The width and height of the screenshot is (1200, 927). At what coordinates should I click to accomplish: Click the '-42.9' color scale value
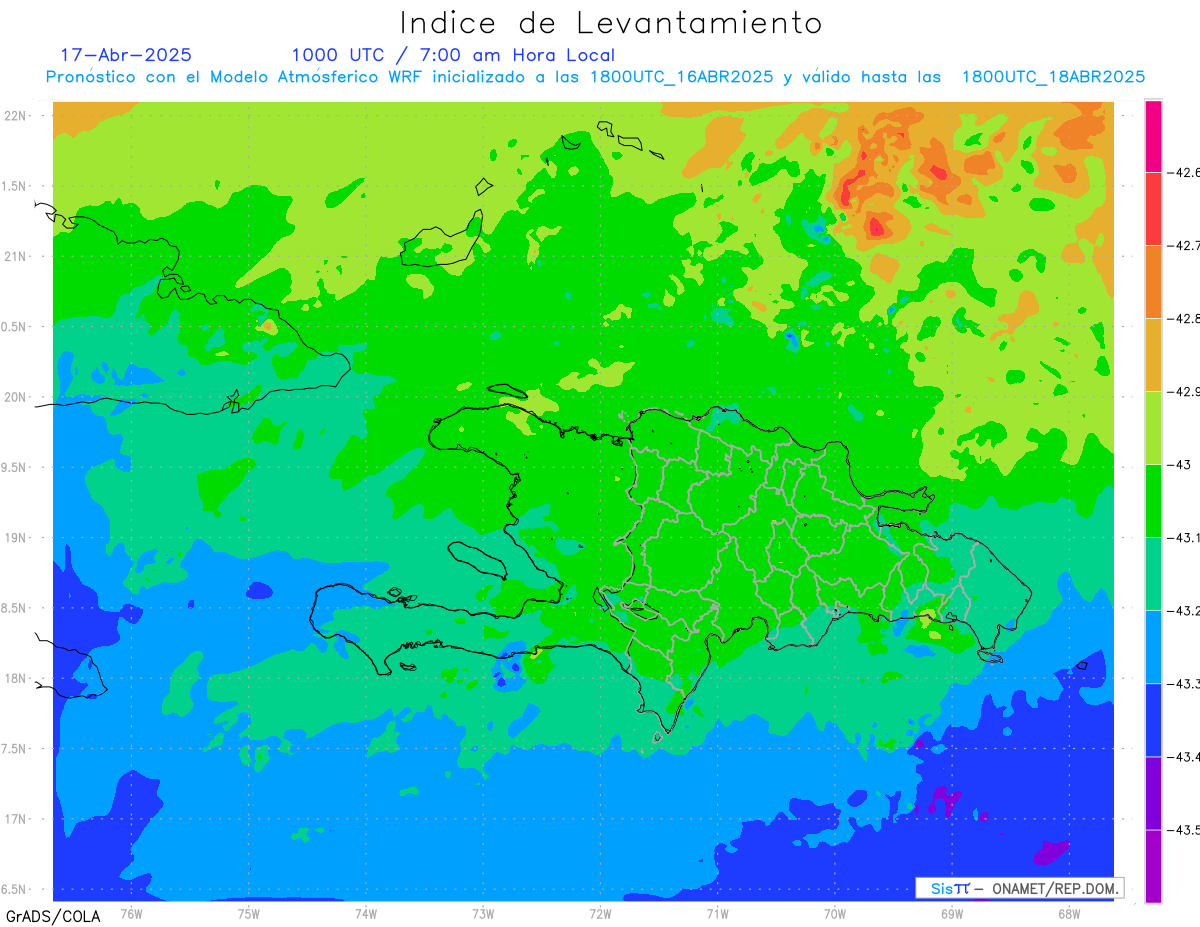(1184, 392)
